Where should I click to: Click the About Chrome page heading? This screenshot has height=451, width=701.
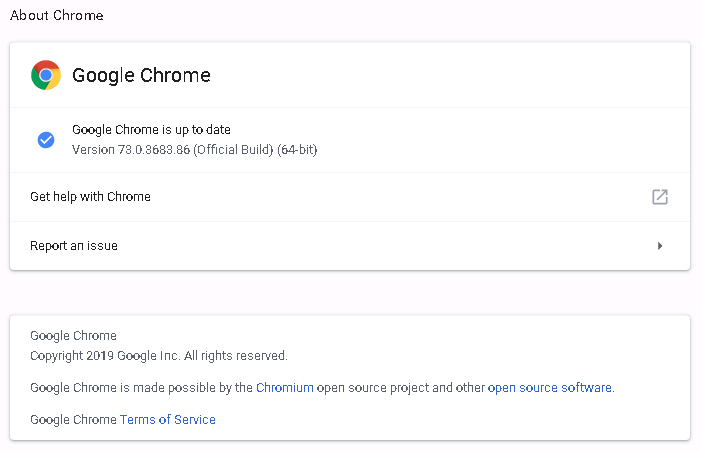pos(57,16)
